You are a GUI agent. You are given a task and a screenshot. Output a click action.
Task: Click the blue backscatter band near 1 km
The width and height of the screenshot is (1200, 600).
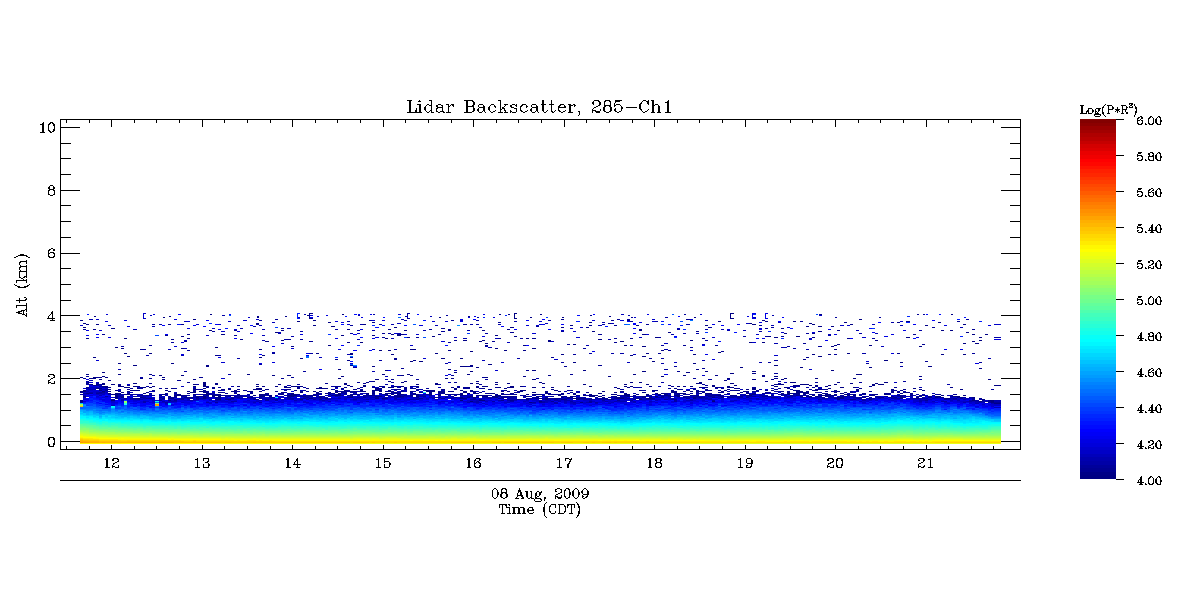click(x=540, y=408)
